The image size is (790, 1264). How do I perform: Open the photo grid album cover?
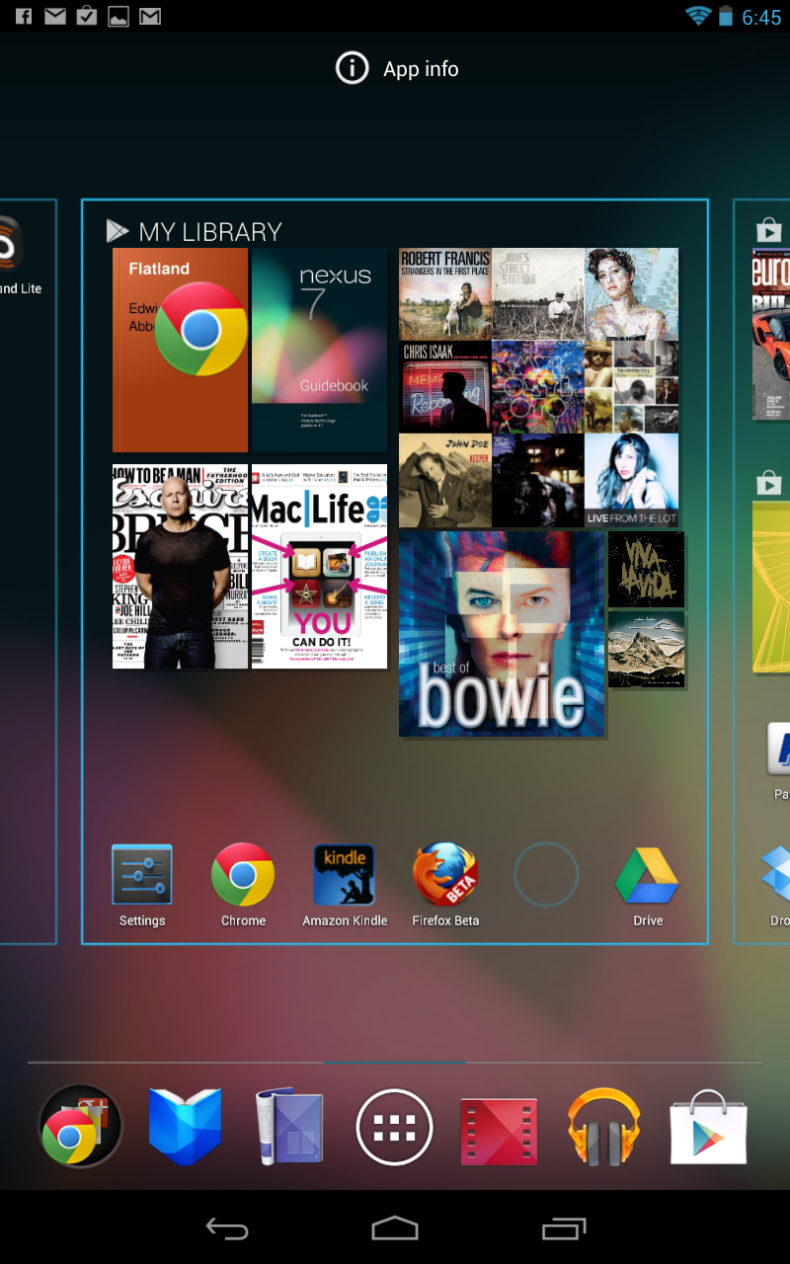(631, 387)
